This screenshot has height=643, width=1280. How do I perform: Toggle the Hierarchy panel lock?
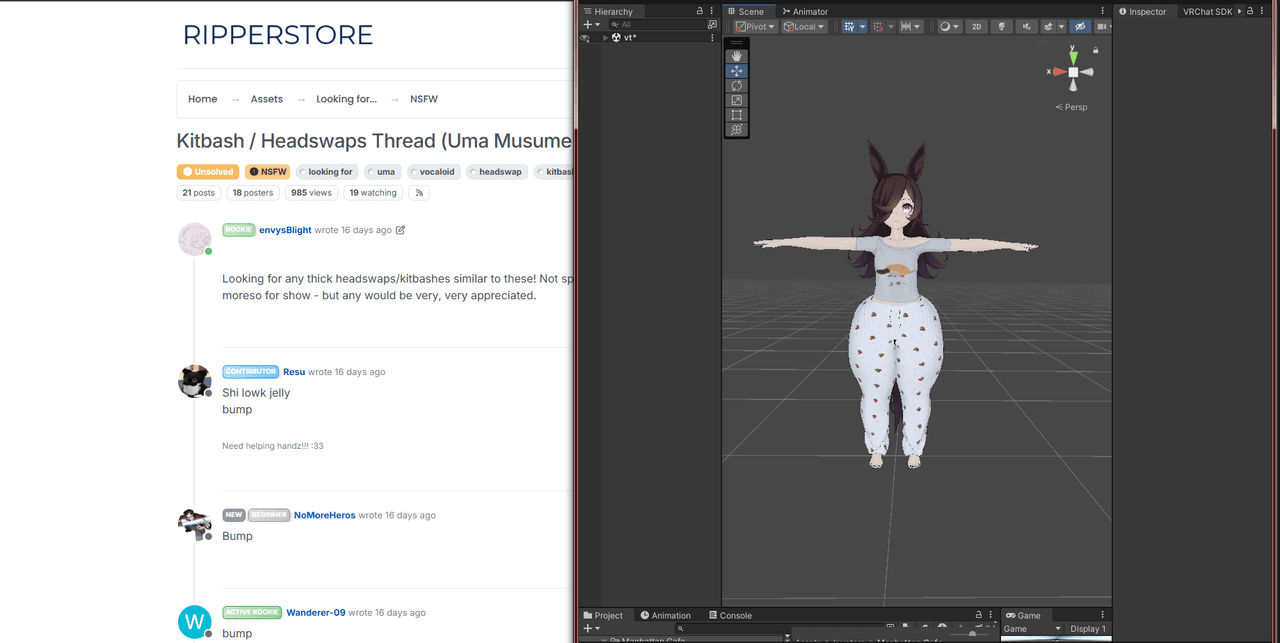[x=700, y=11]
